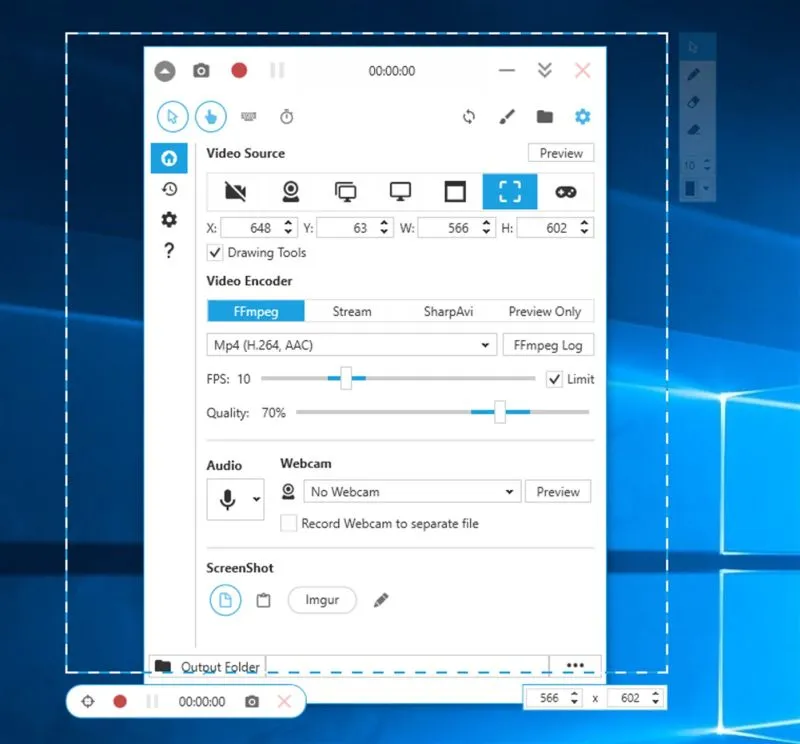
Task: Open the timer delay options
Action: 285,116
